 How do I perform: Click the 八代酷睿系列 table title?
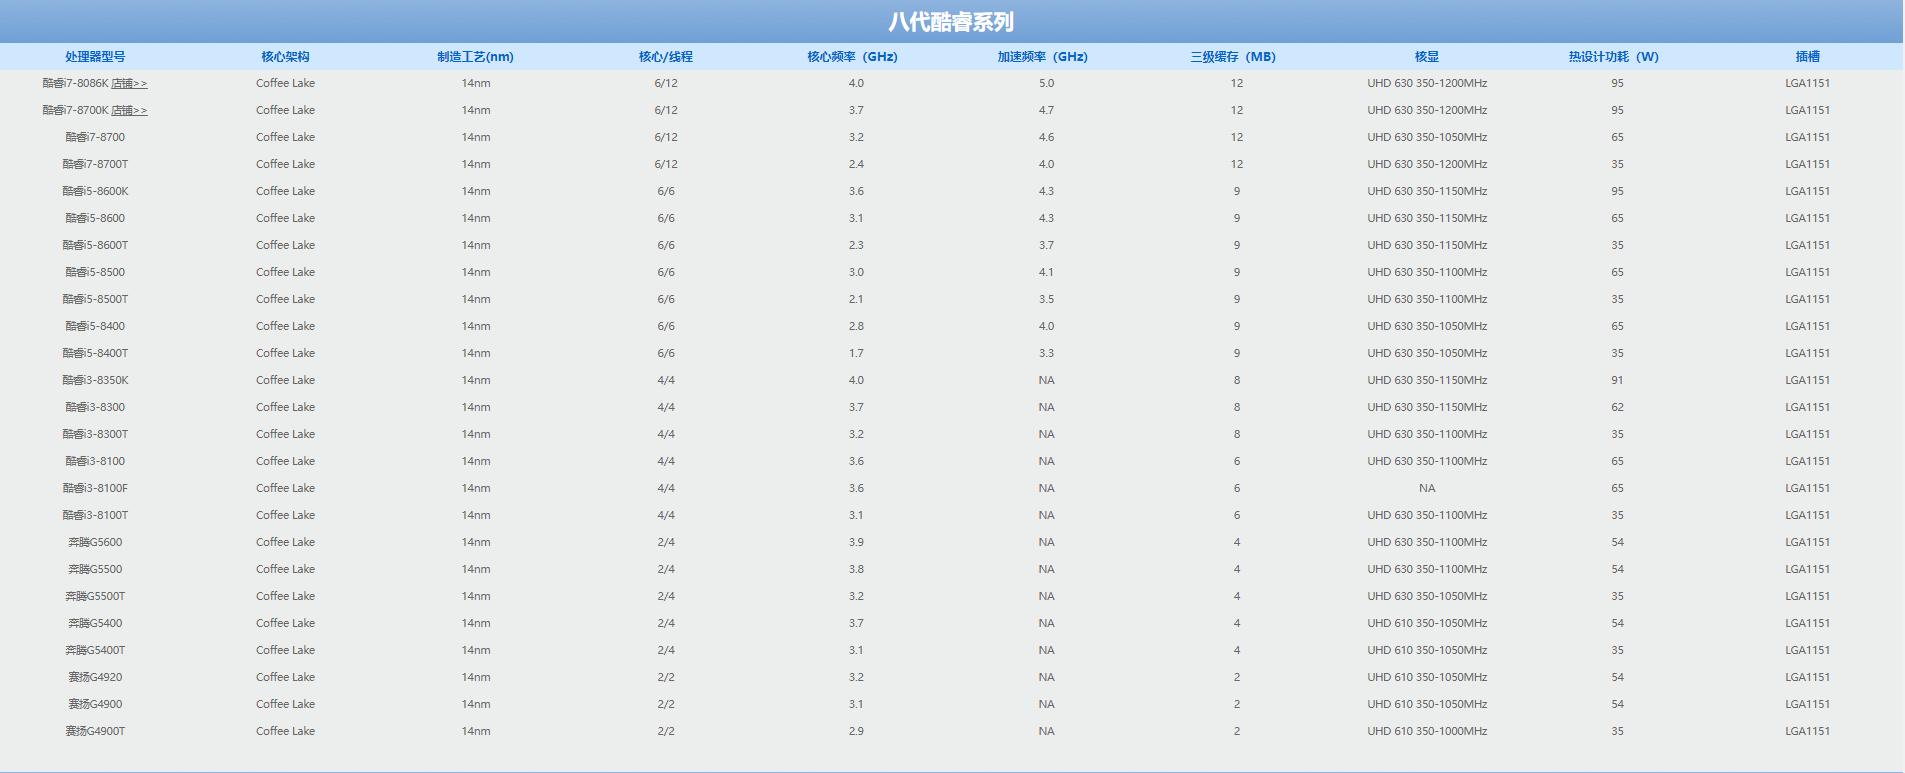click(x=951, y=22)
